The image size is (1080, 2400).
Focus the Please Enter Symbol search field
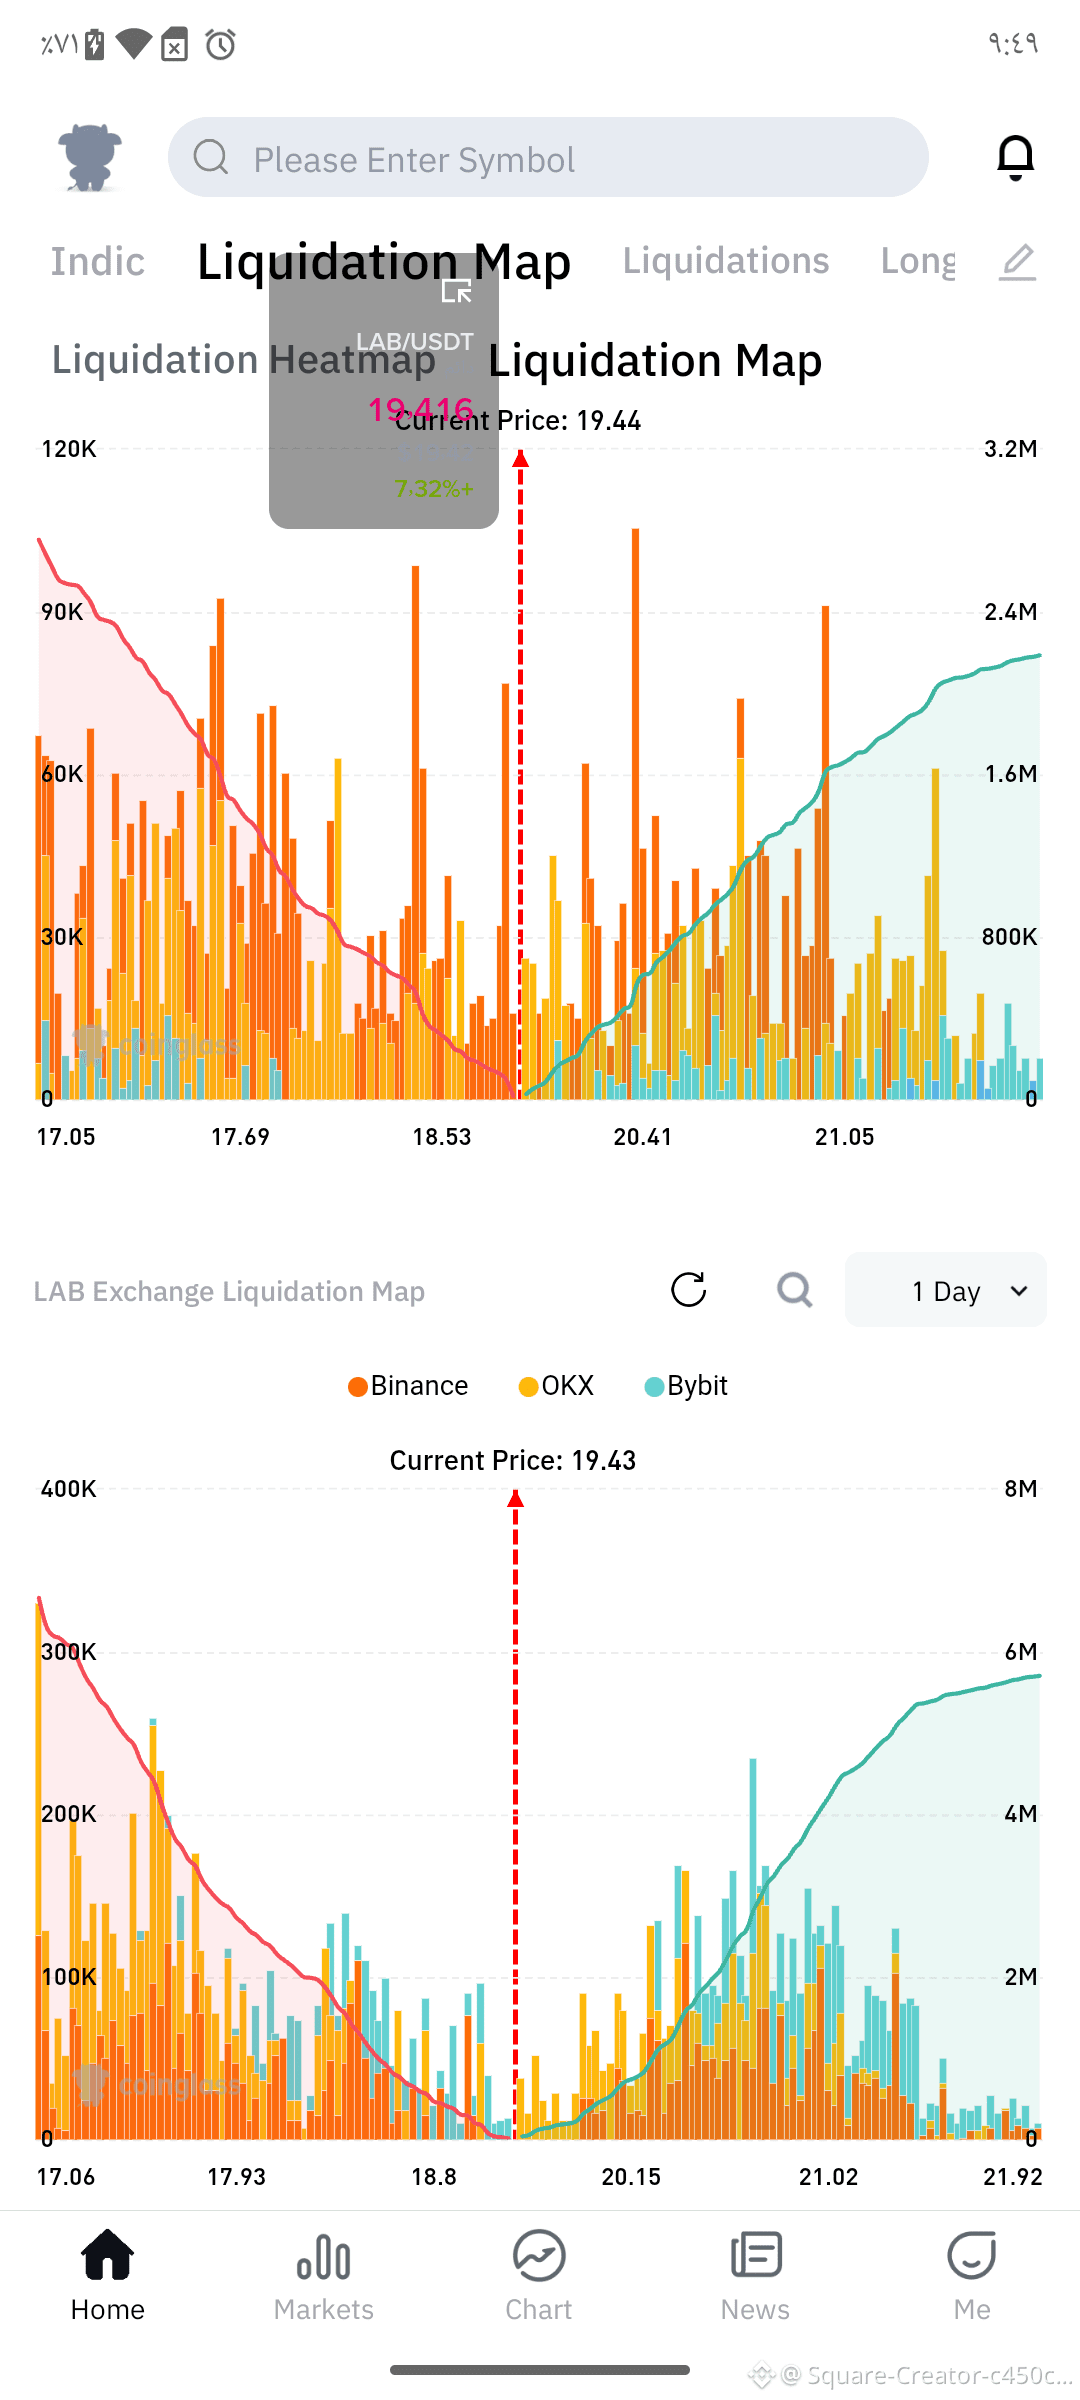click(548, 158)
